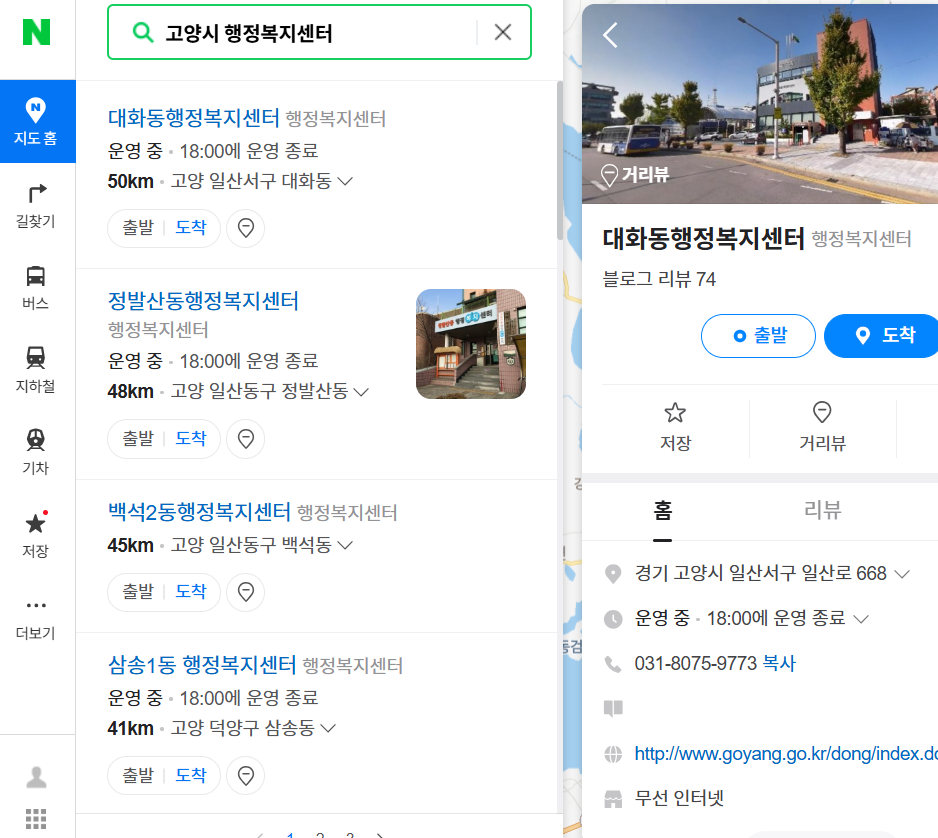
Task: Expand operating hours in detail panel
Action: click(x=861, y=619)
